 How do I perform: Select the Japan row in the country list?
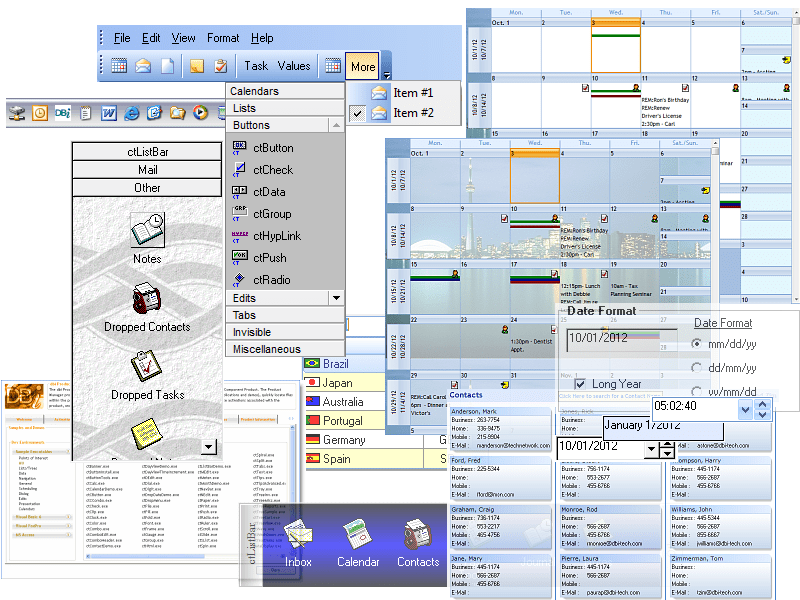(x=344, y=383)
